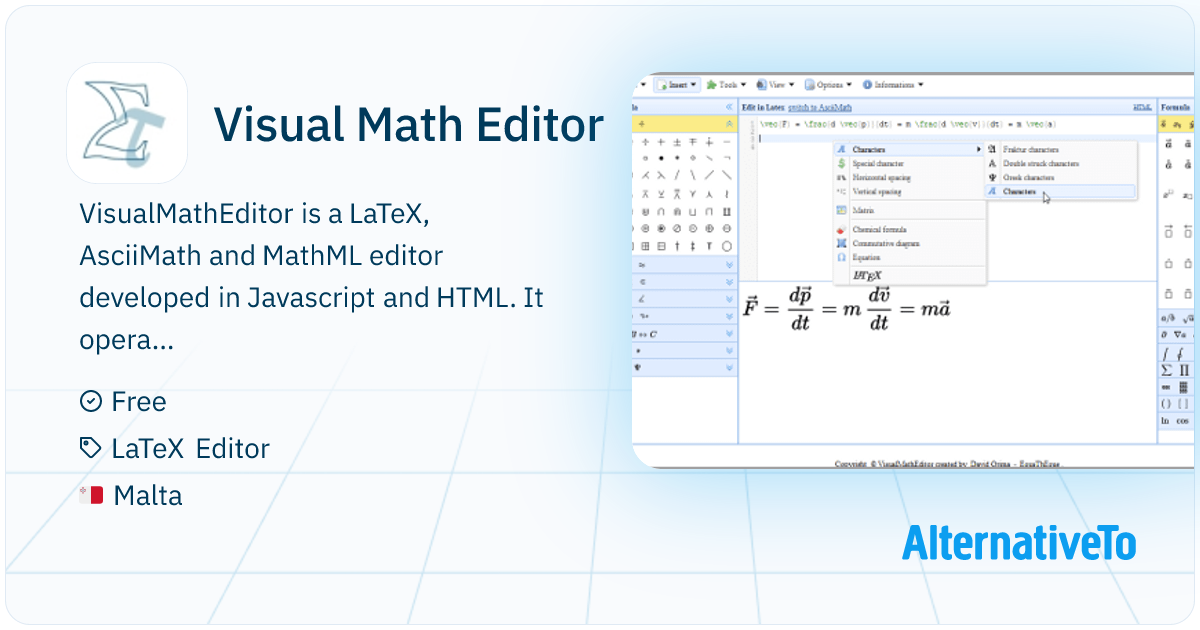Click the HTML link in the editor header

pyautogui.click(x=1141, y=106)
